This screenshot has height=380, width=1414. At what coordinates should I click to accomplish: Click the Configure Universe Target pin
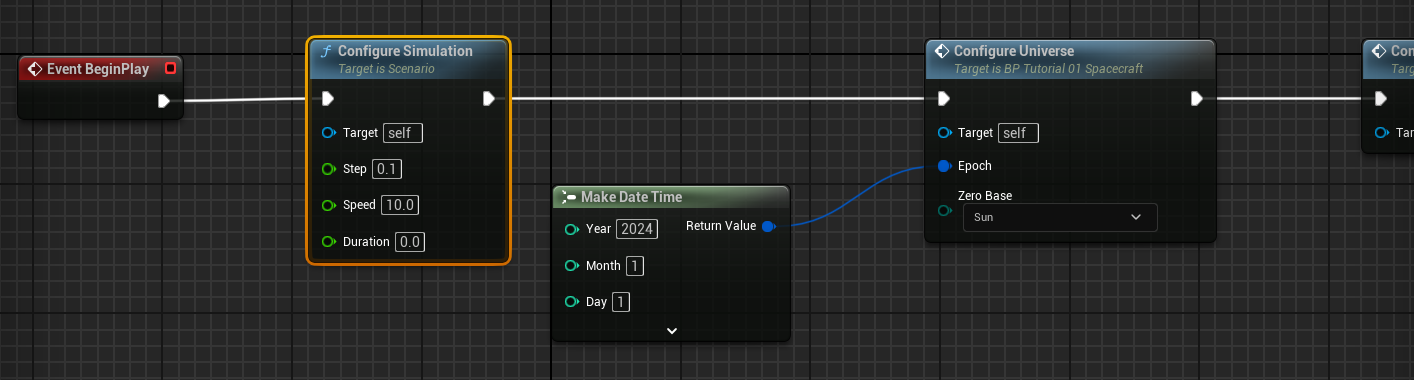(x=944, y=133)
